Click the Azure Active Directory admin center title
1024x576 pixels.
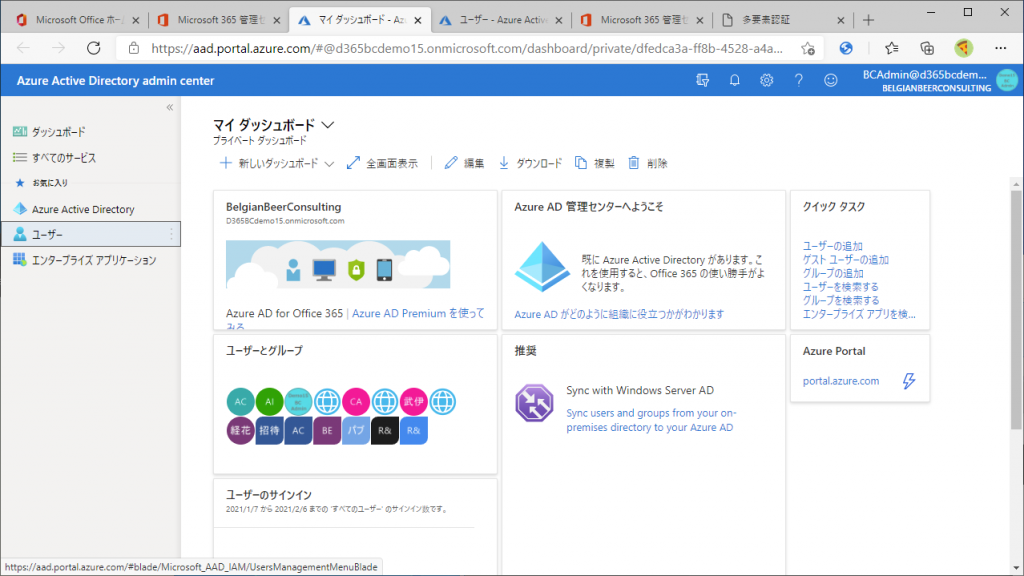pos(116,80)
